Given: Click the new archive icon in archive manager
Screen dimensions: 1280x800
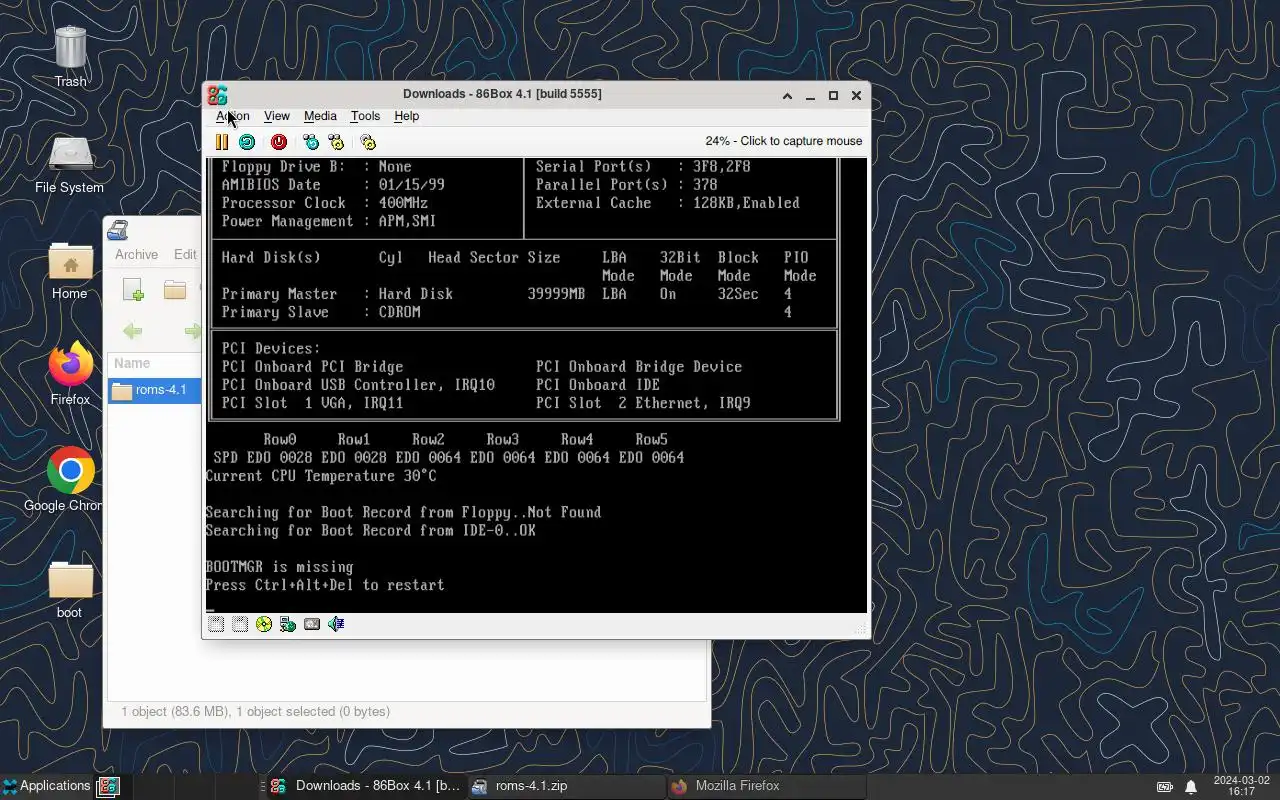Looking at the screenshot, I should pyautogui.click(x=133, y=291).
